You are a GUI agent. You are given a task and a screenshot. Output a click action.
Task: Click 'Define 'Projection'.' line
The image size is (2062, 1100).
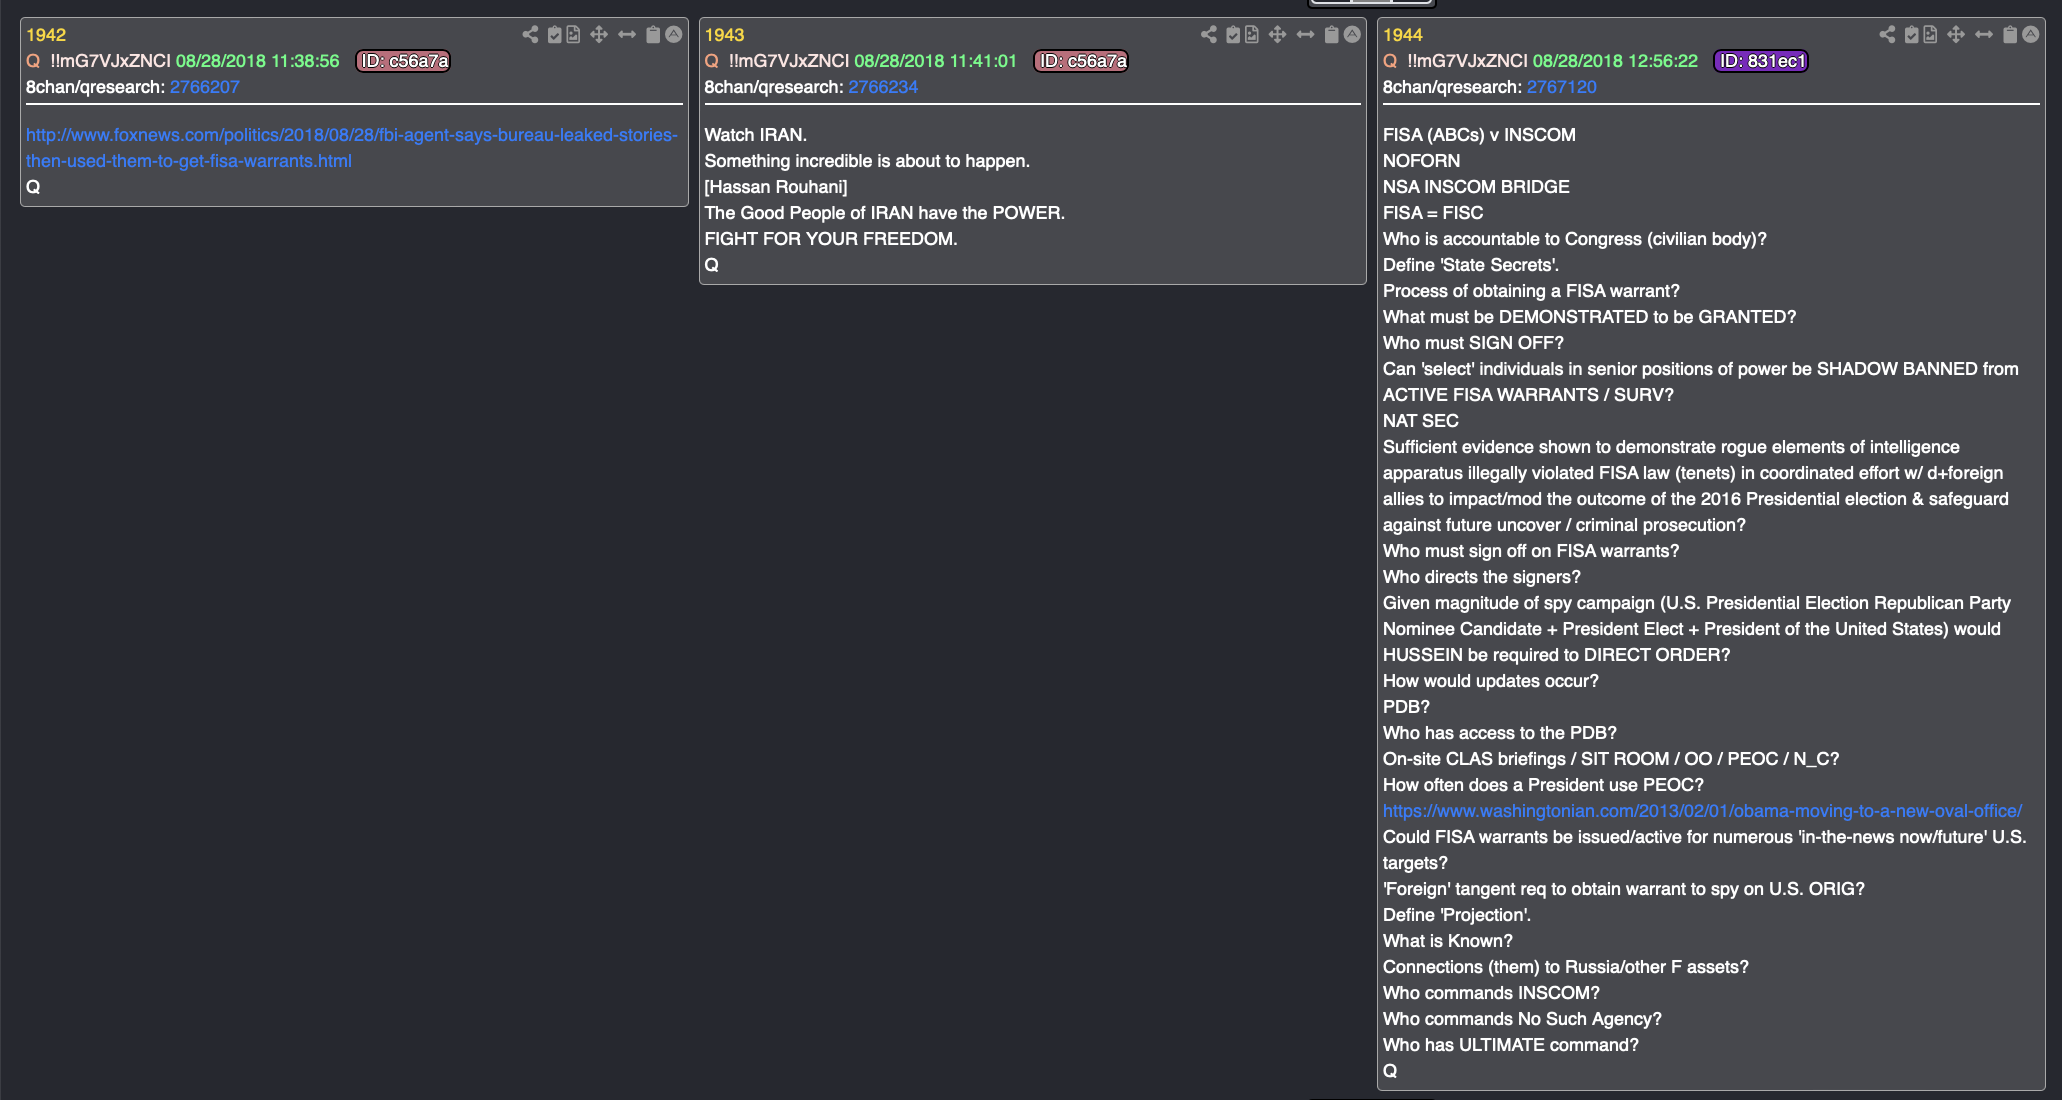click(1457, 915)
